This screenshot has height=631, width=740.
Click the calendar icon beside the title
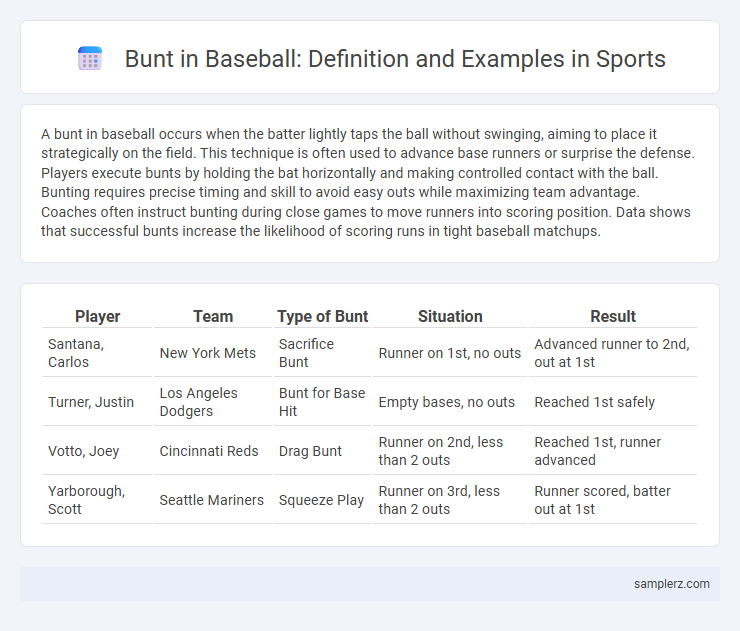[x=90, y=59]
